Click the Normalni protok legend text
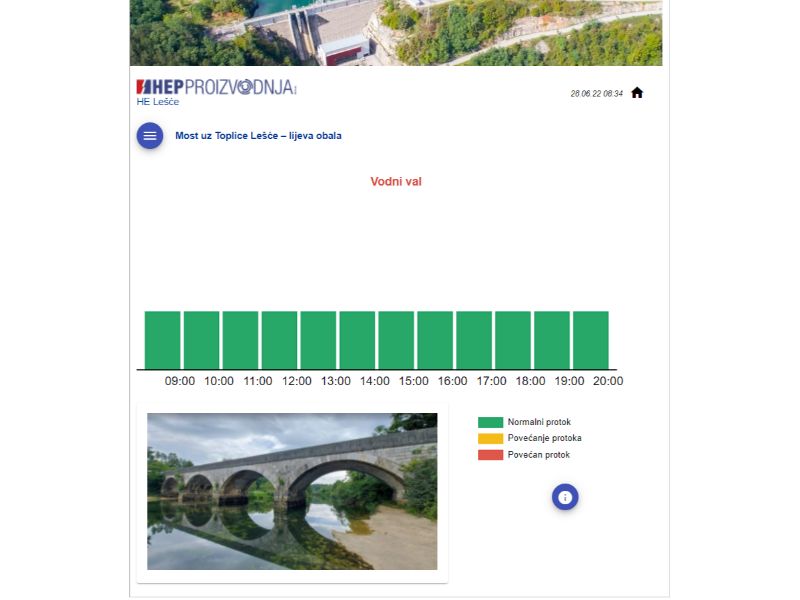800x600 pixels. 539,422
